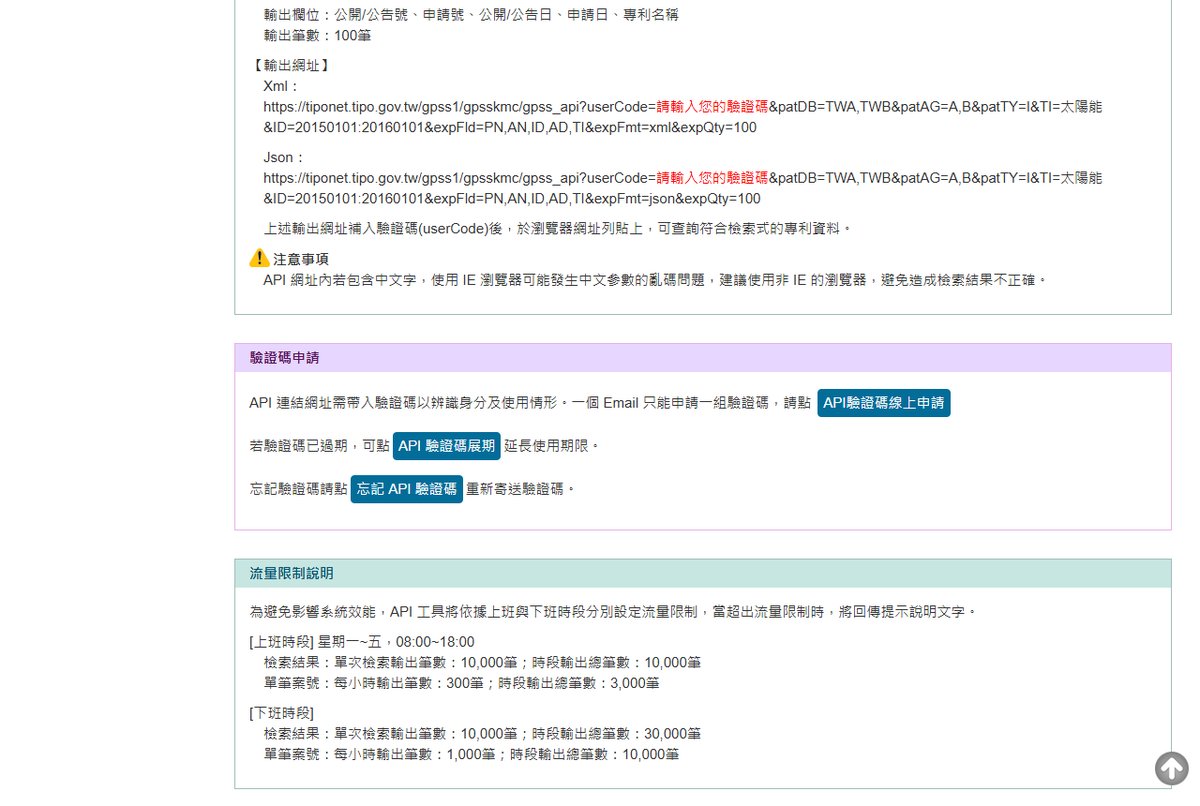
Task: Click the 流量限制說明 section header
Action: (x=703, y=573)
